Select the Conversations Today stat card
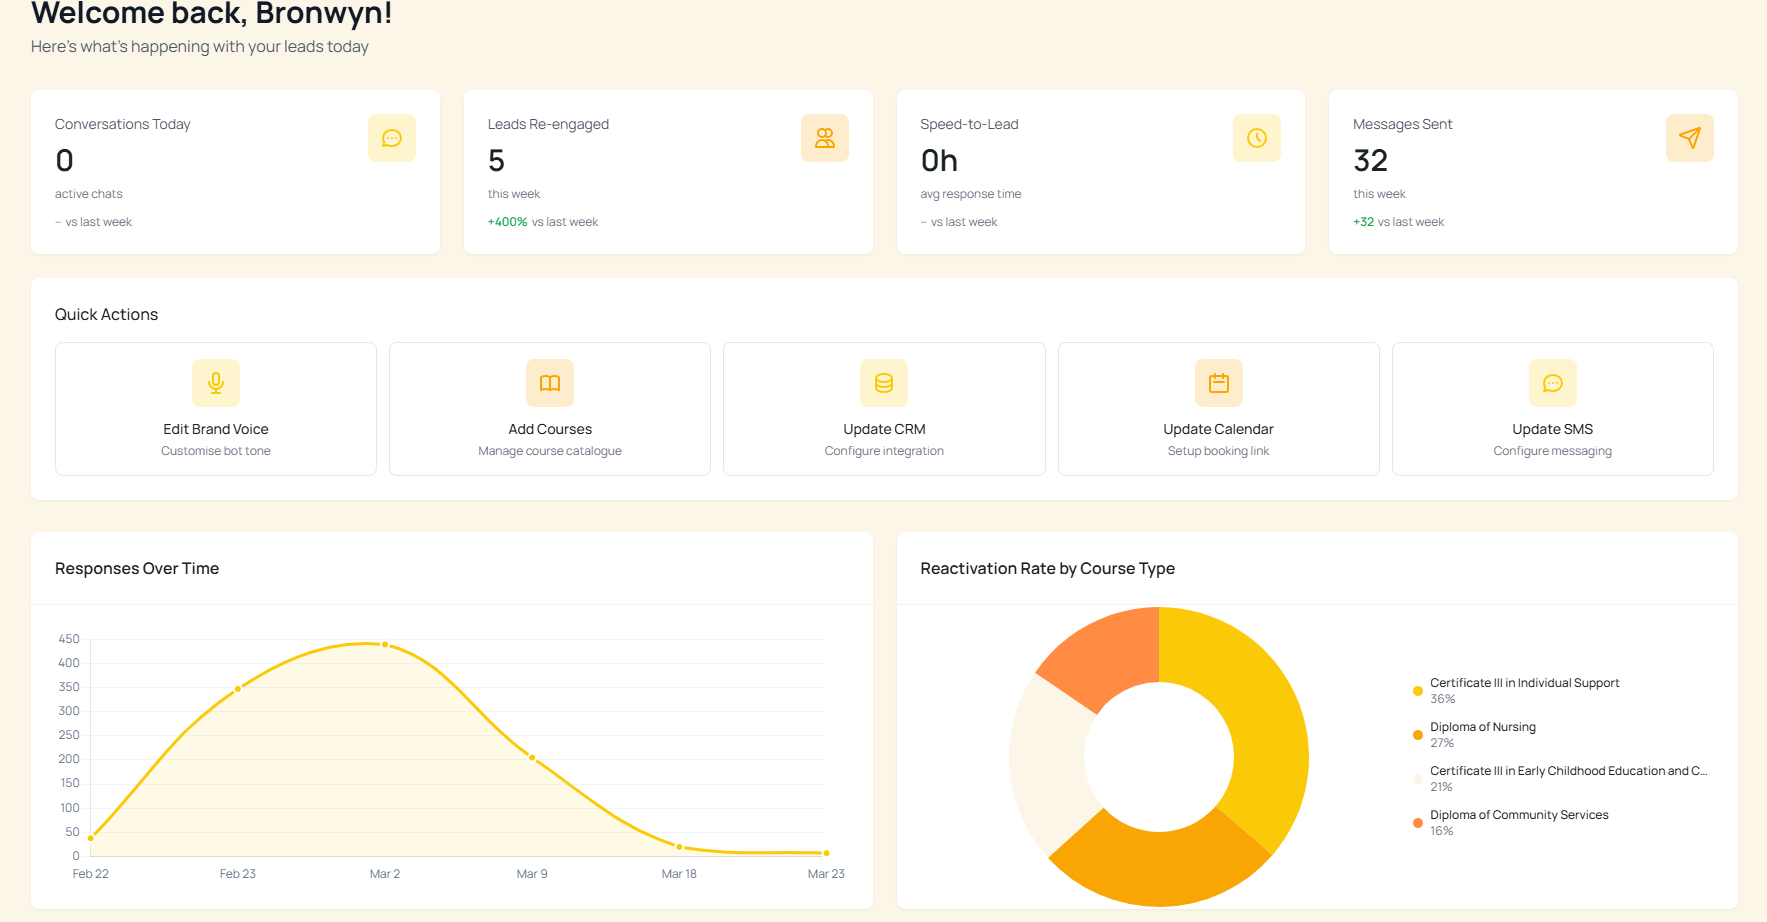The image size is (1767, 922). 236,172
